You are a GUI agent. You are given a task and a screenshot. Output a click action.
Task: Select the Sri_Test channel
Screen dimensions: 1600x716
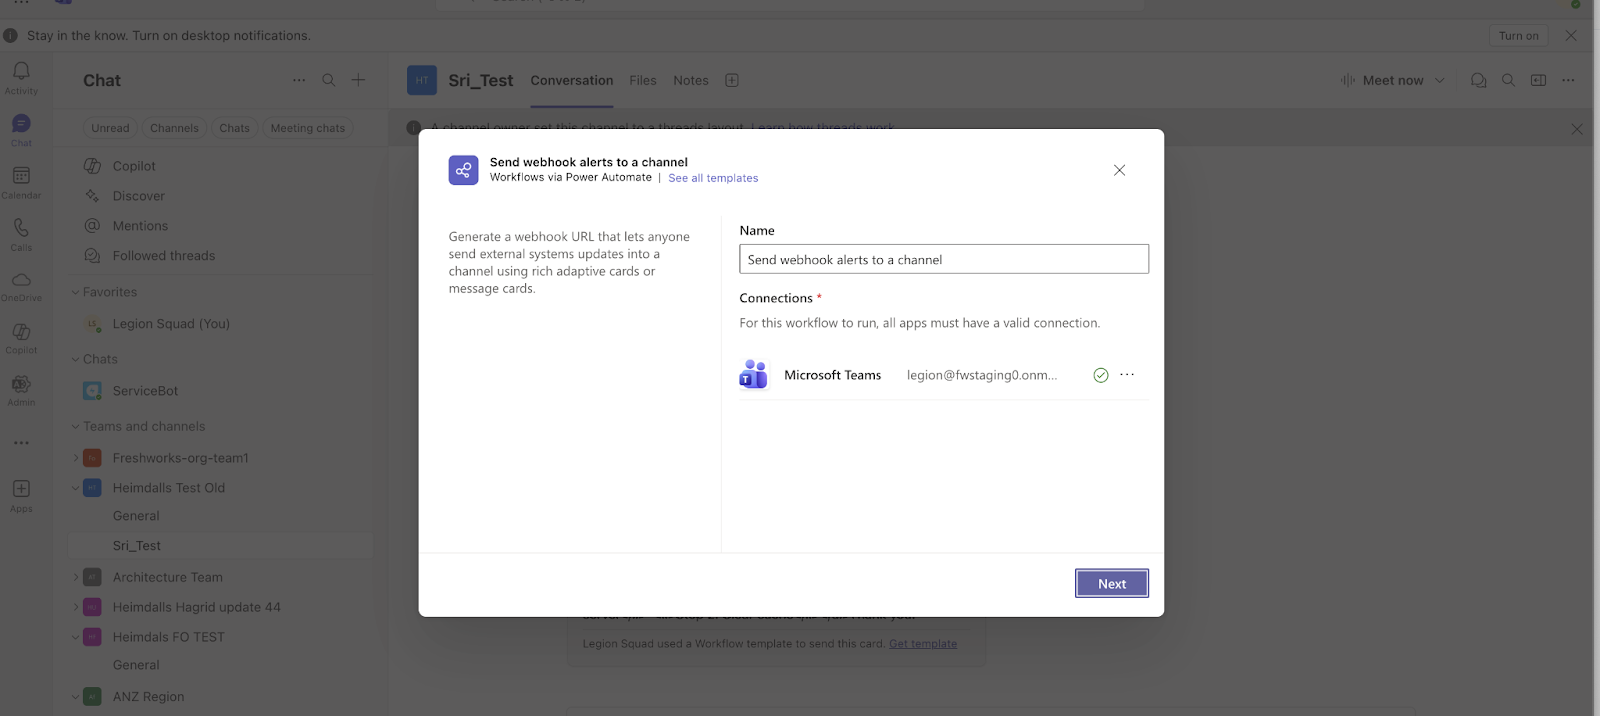(220, 546)
